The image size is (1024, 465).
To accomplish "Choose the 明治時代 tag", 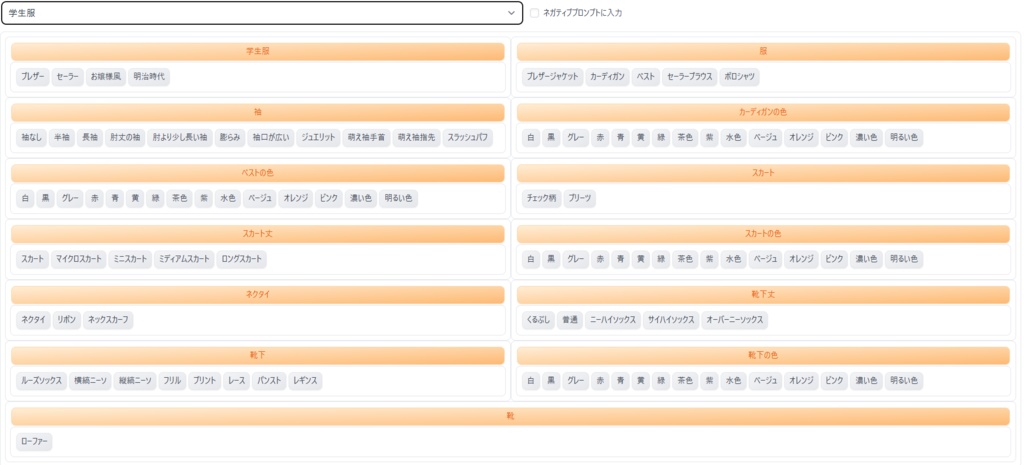I will click(149, 77).
